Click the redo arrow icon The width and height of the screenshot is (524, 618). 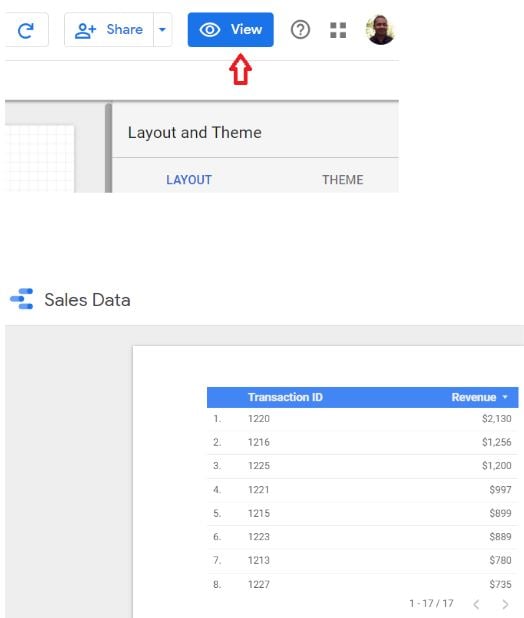tap(26, 30)
